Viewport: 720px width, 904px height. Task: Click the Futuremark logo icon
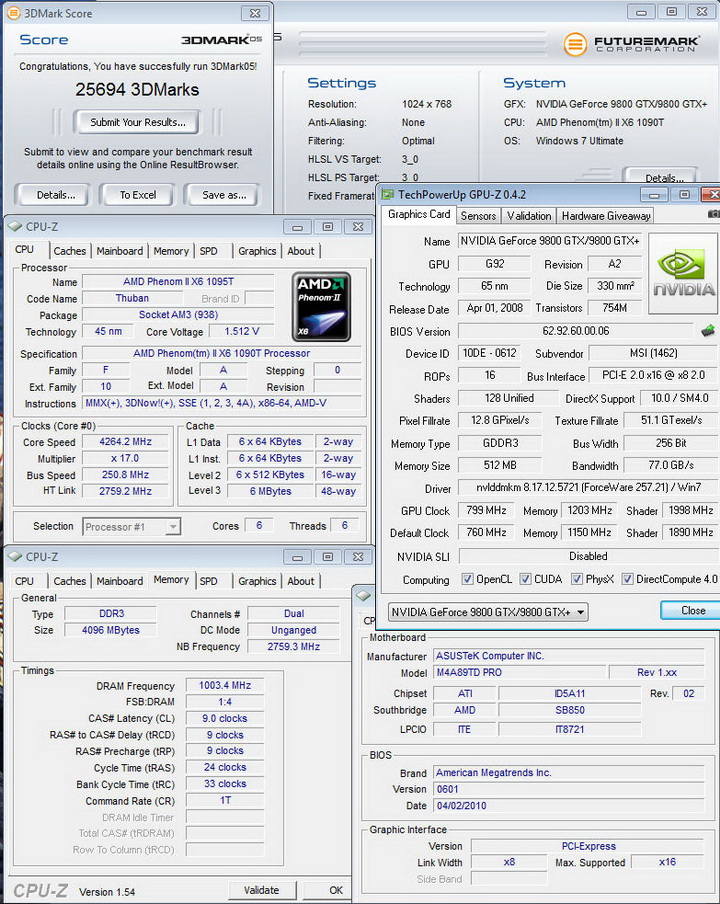tap(575, 44)
